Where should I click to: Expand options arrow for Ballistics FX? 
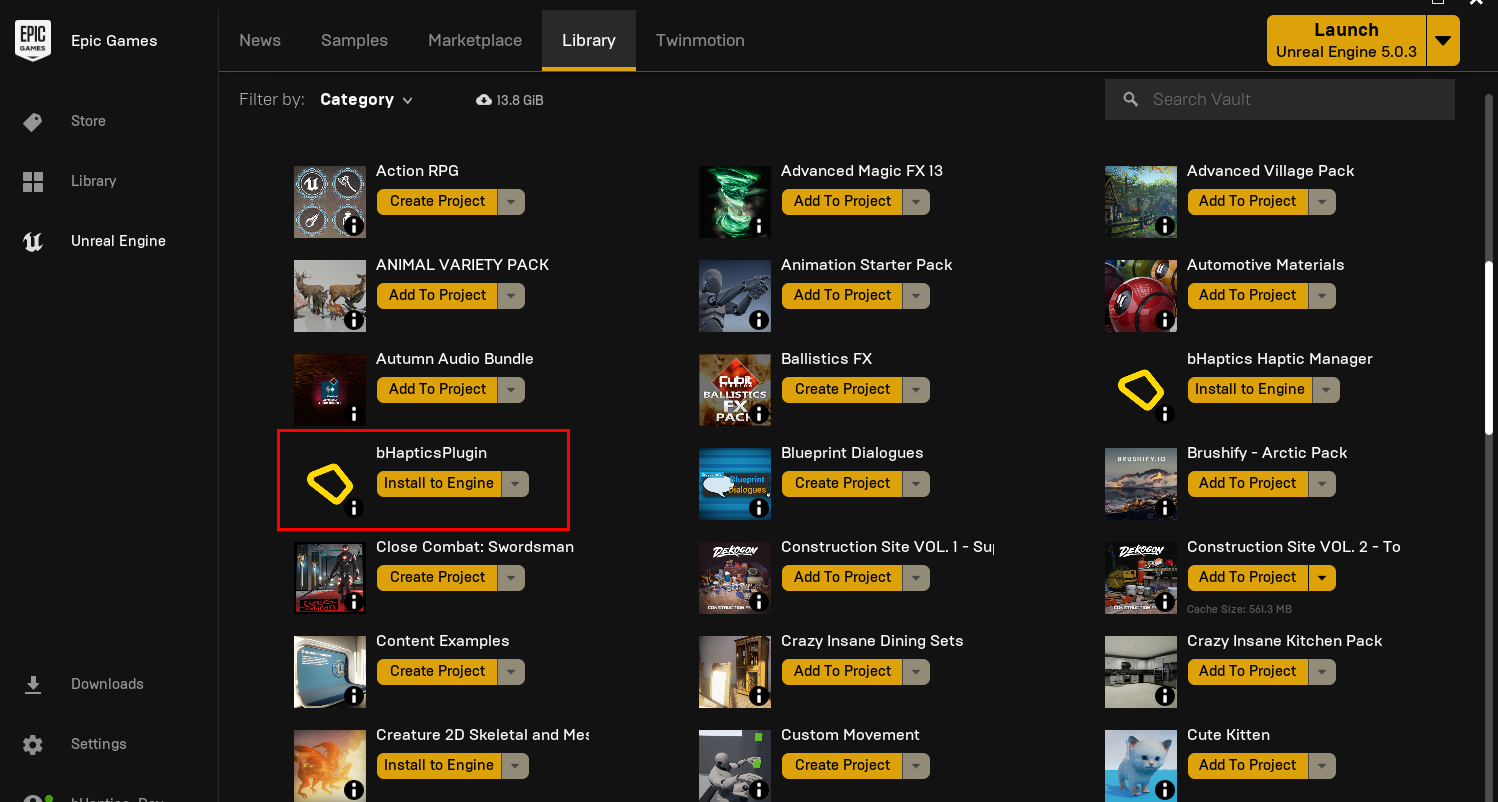click(x=917, y=389)
